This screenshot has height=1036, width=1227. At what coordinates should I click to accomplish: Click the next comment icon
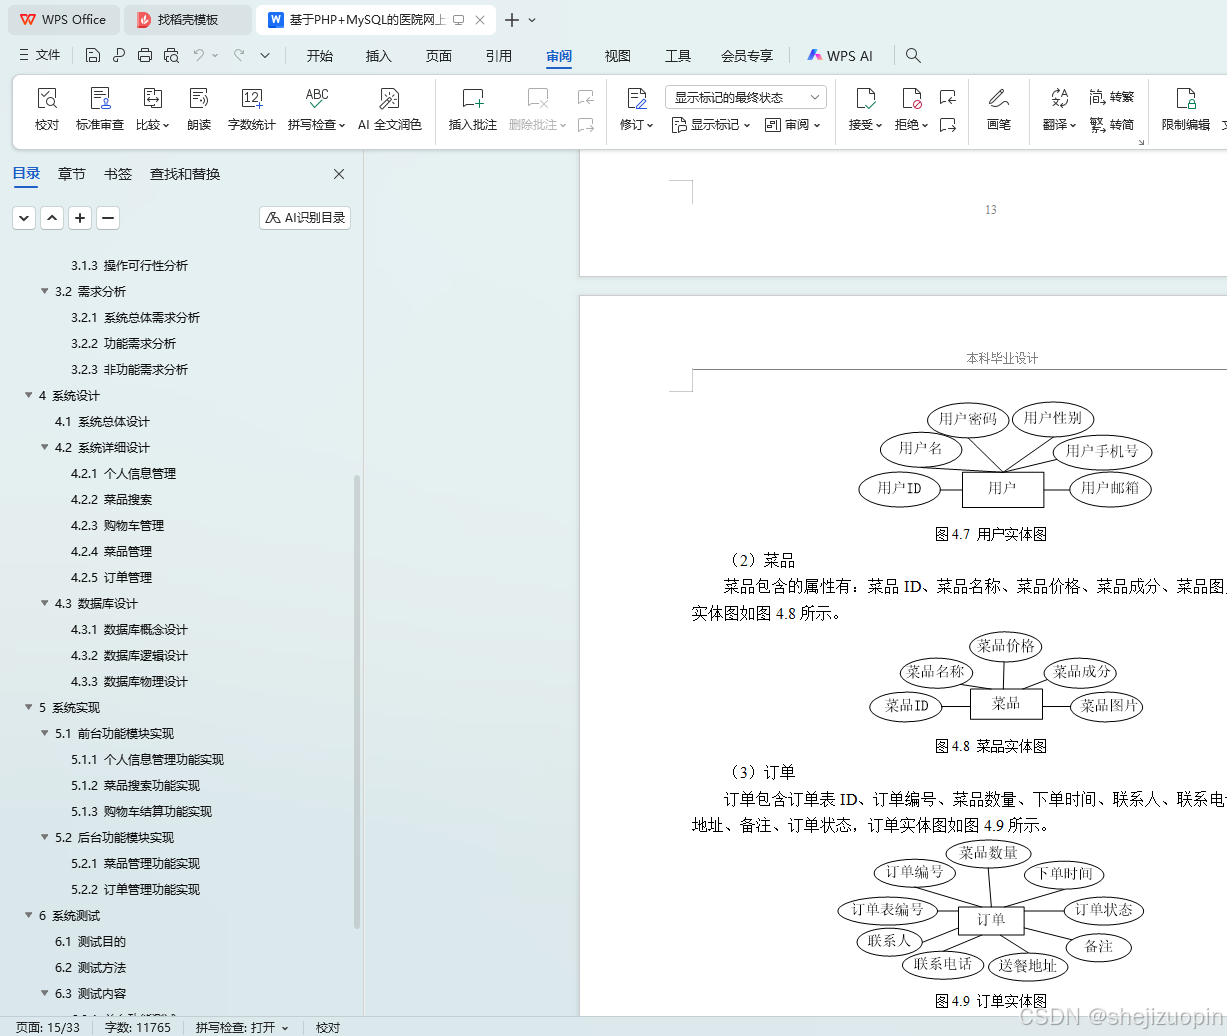(586, 125)
